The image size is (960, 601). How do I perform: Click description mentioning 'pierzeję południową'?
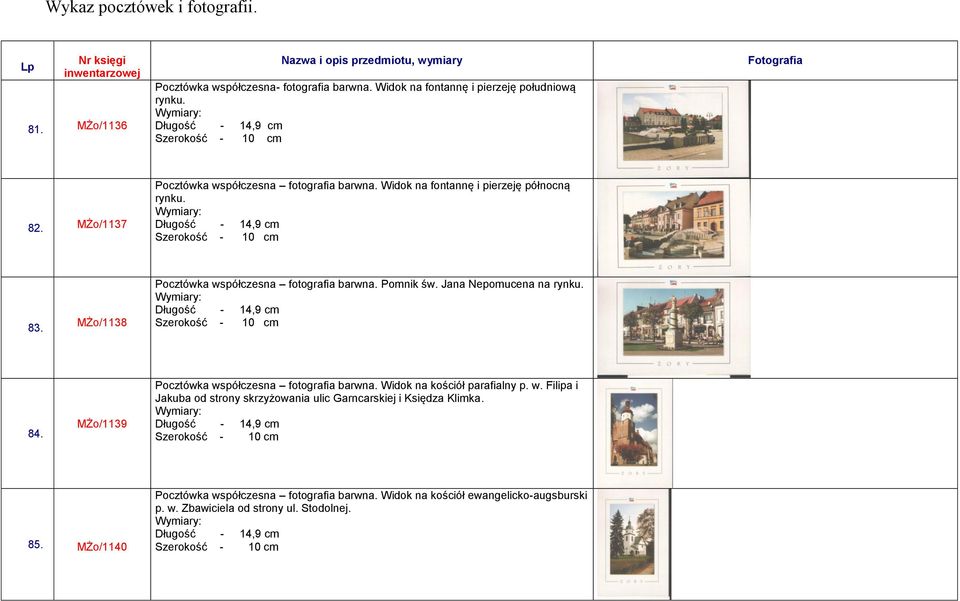366,94
